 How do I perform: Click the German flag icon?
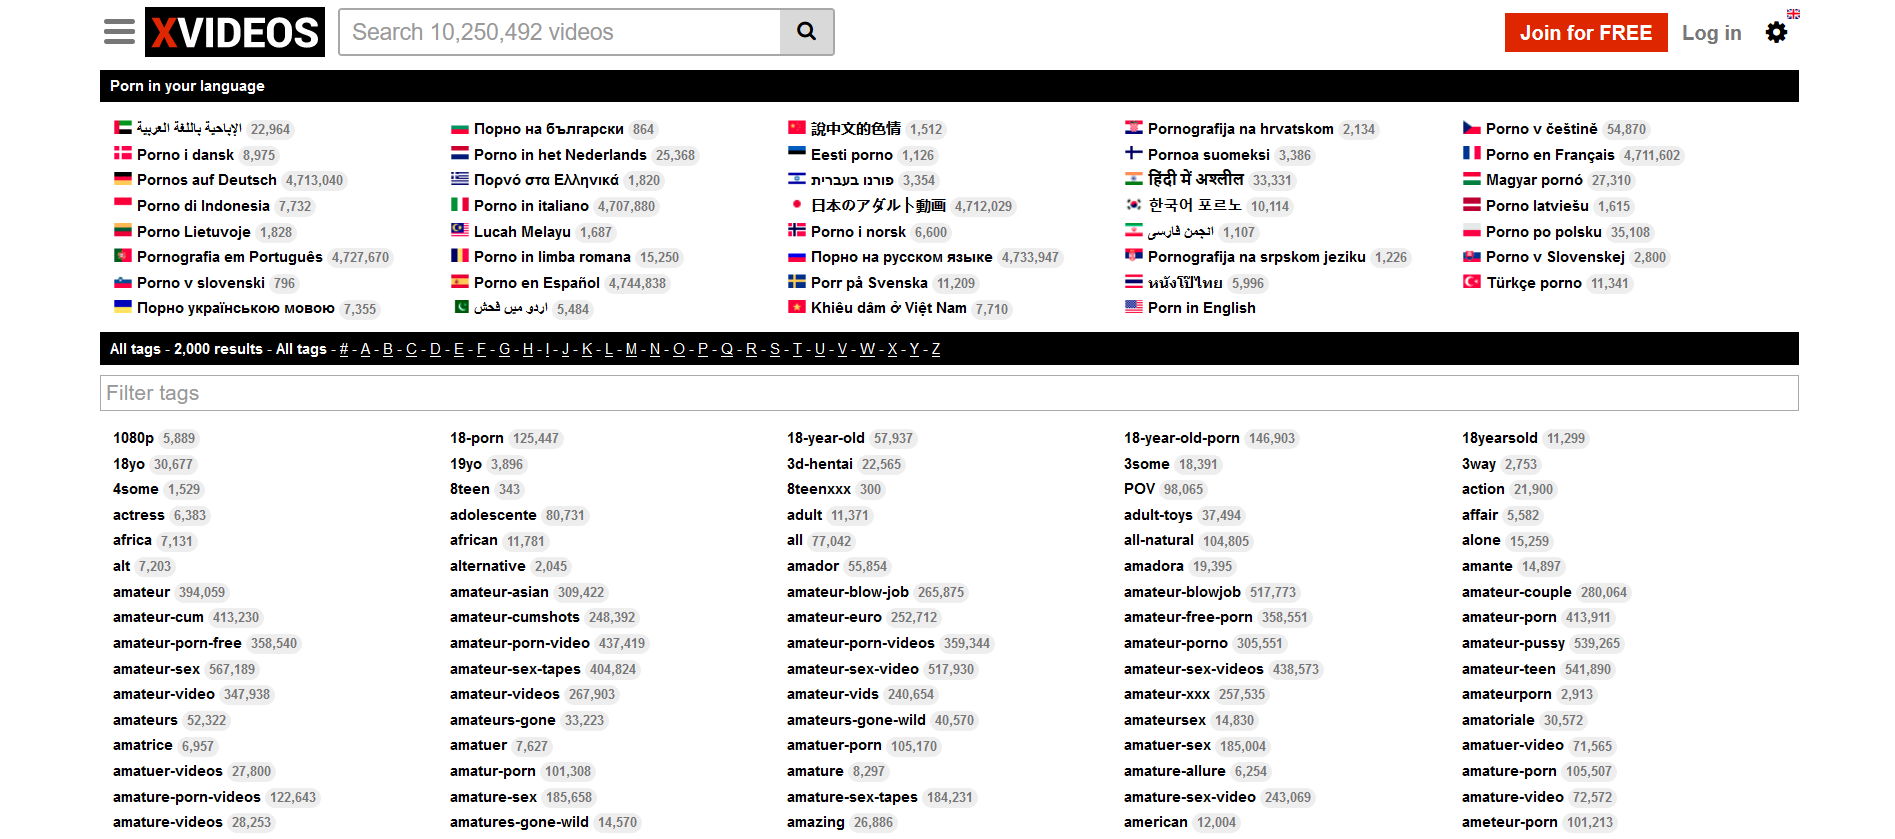click(123, 179)
